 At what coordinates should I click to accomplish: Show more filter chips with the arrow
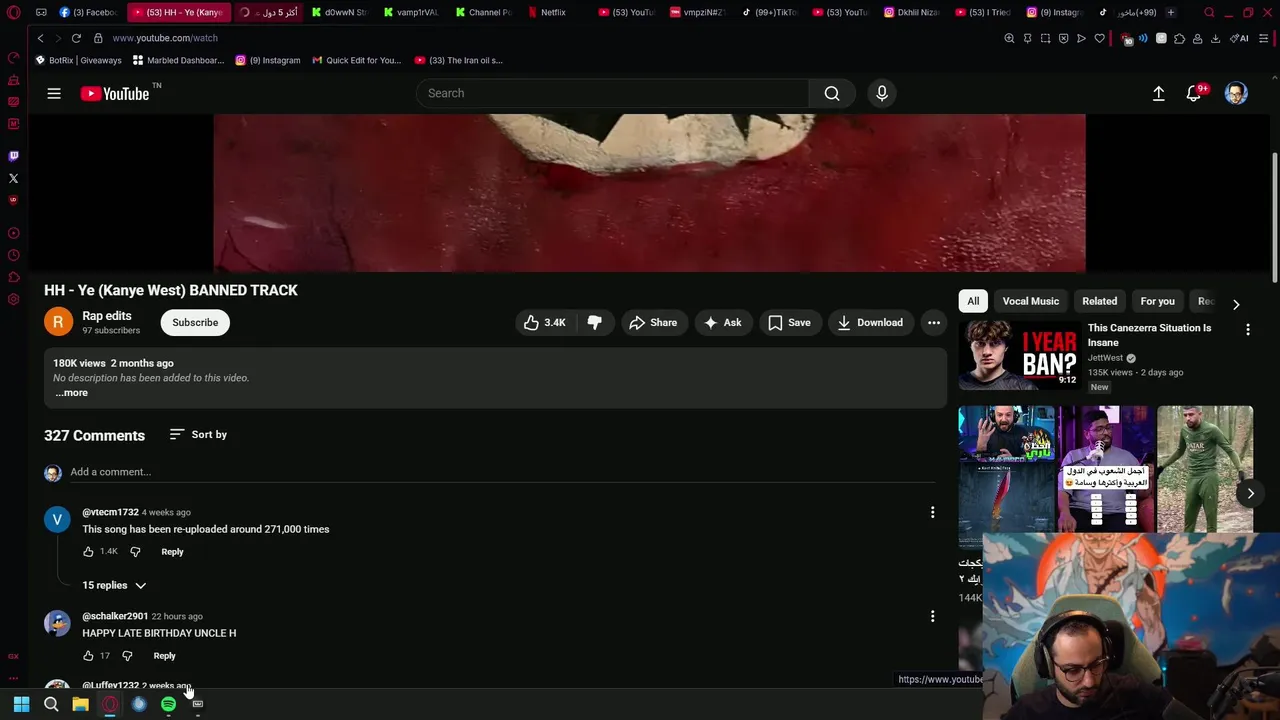pos(1236,304)
